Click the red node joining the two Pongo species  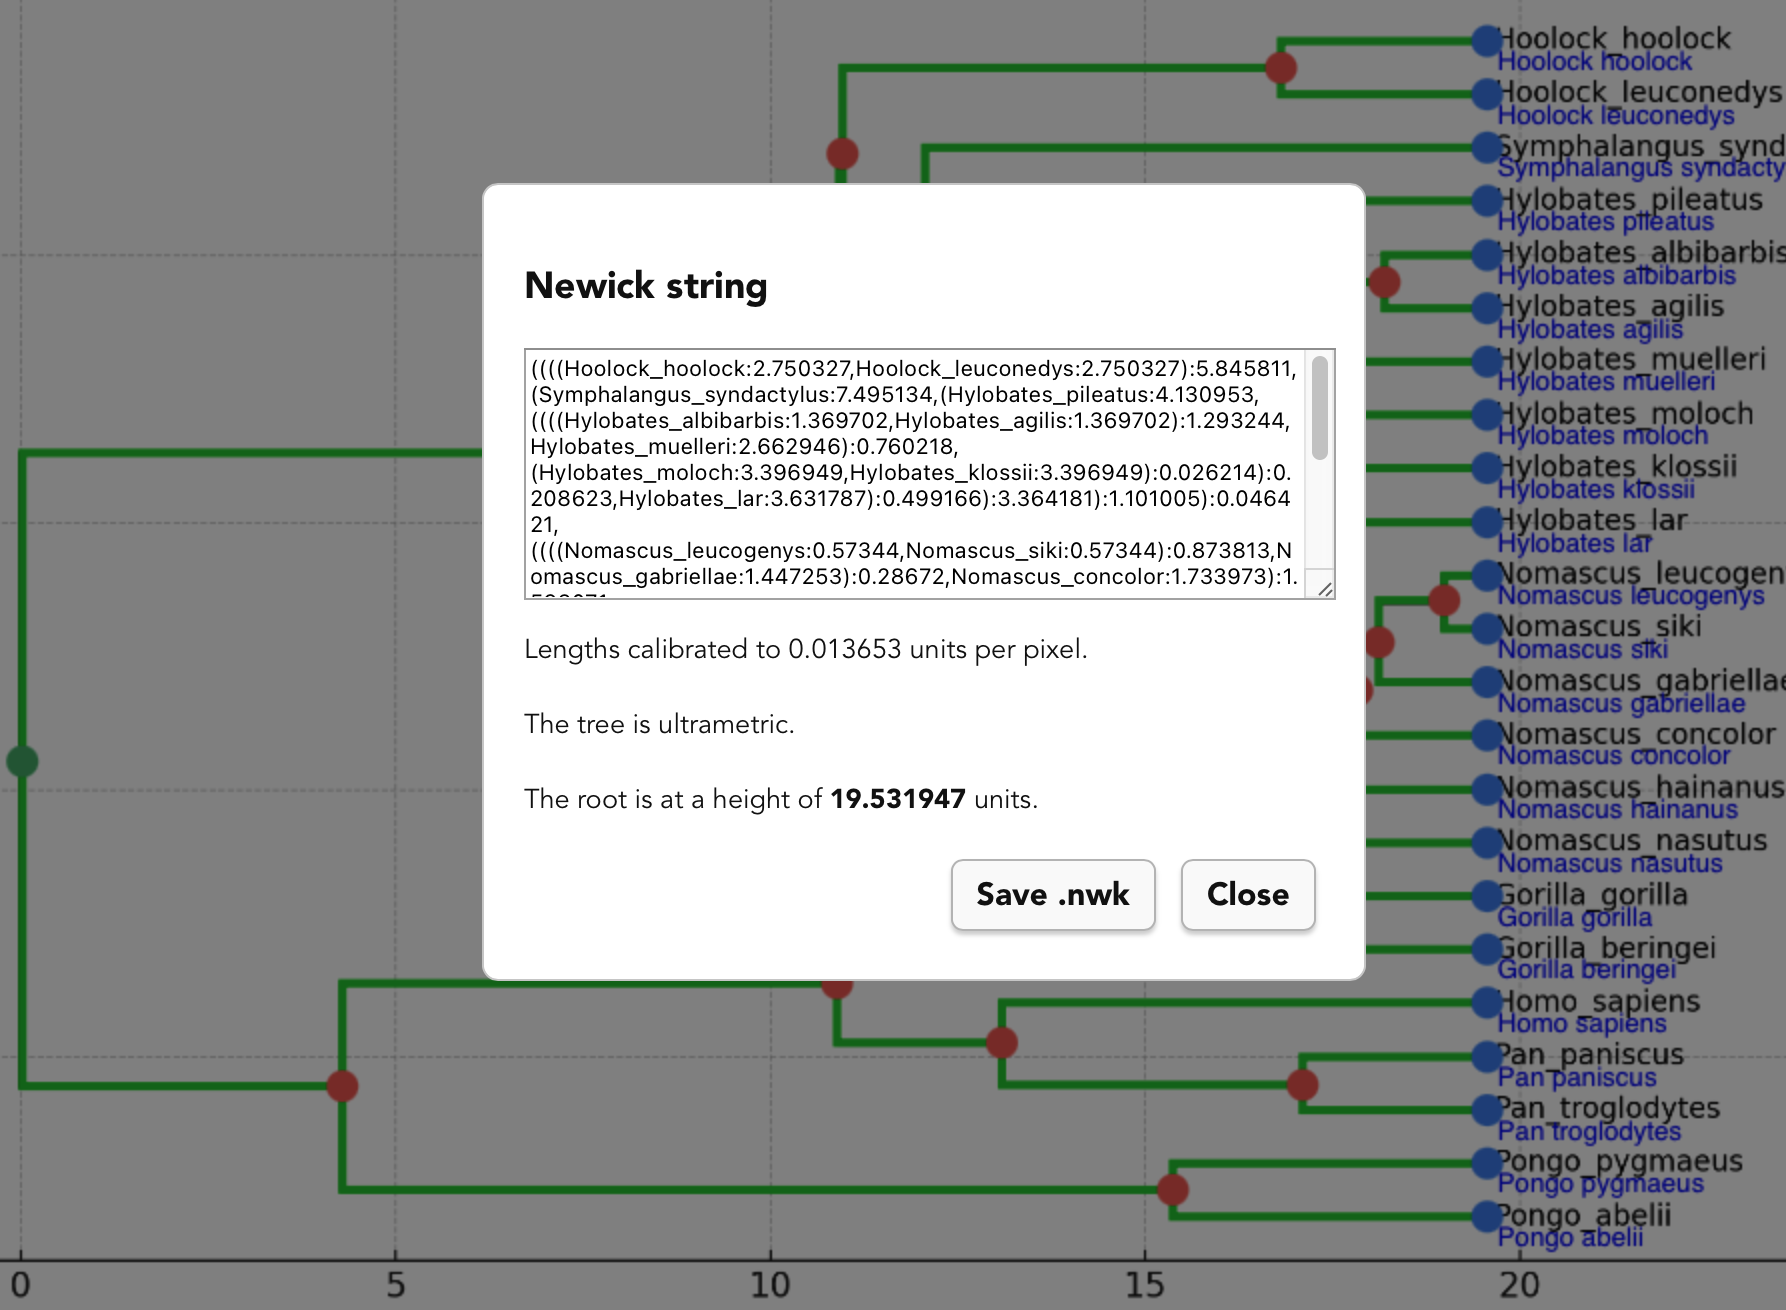click(1172, 1189)
